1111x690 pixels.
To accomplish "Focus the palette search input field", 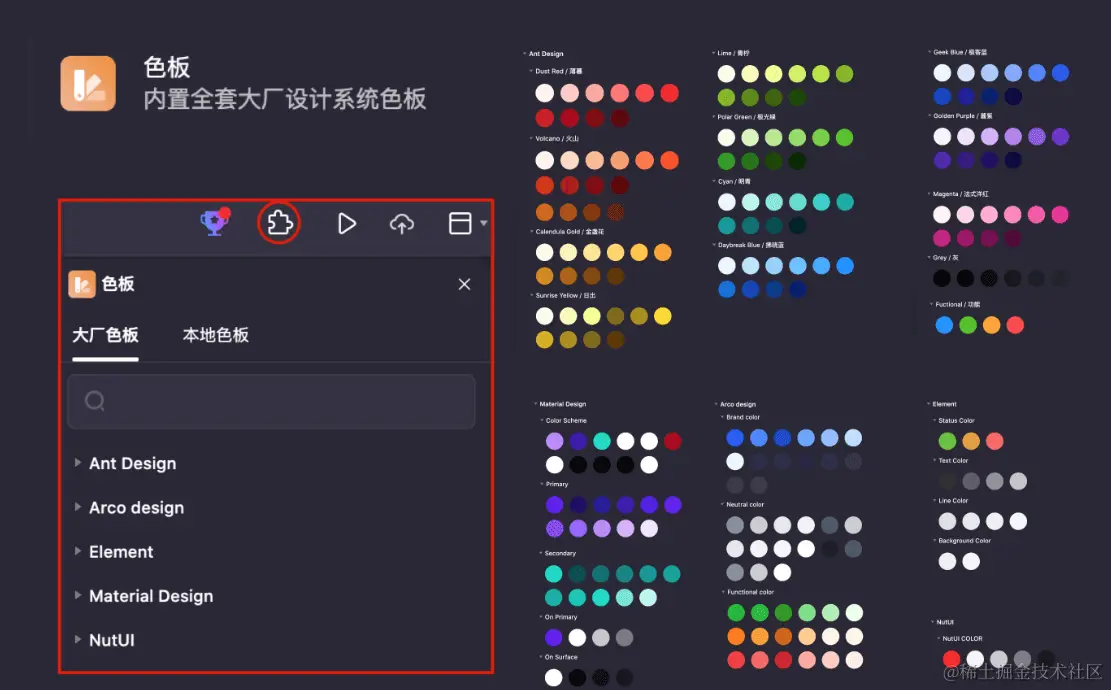I will (271, 402).
